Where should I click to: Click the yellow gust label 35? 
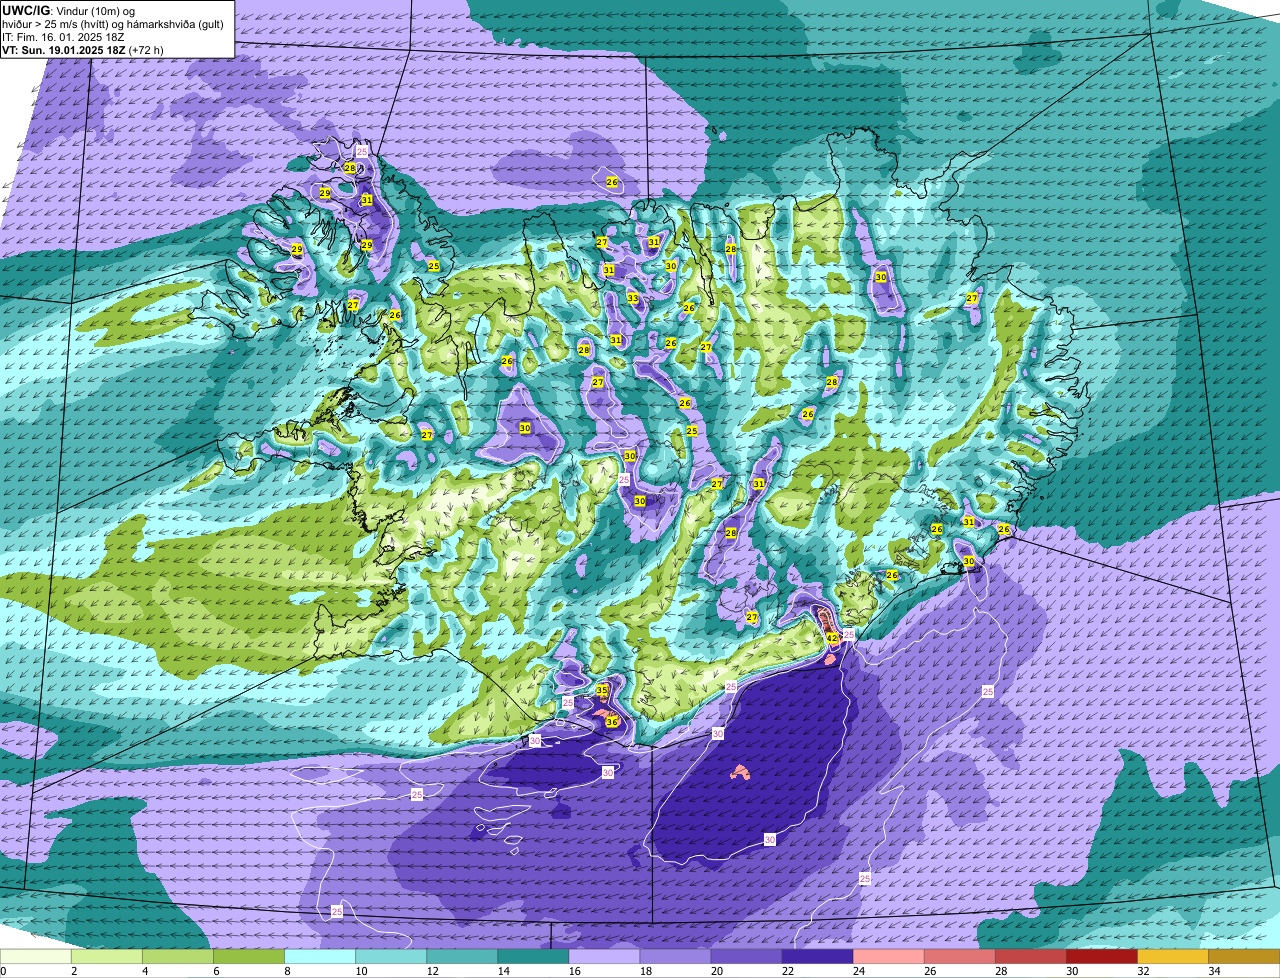pyautogui.click(x=602, y=690)
